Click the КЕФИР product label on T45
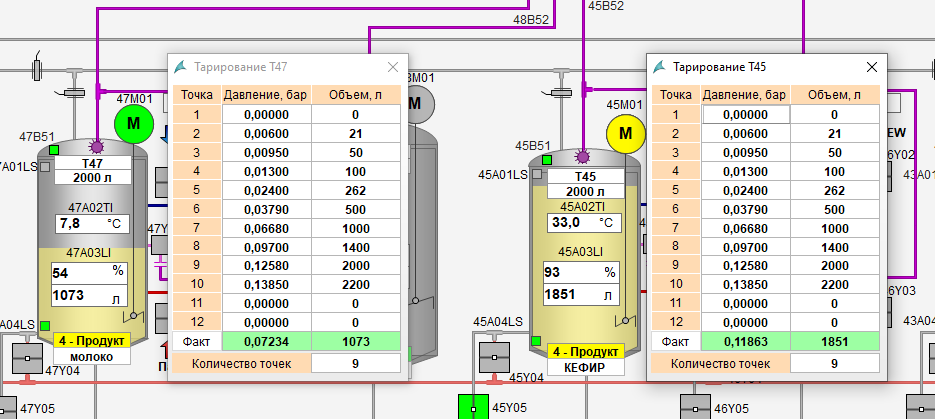Screen dimensions: 935x419 tap(583, 367)
